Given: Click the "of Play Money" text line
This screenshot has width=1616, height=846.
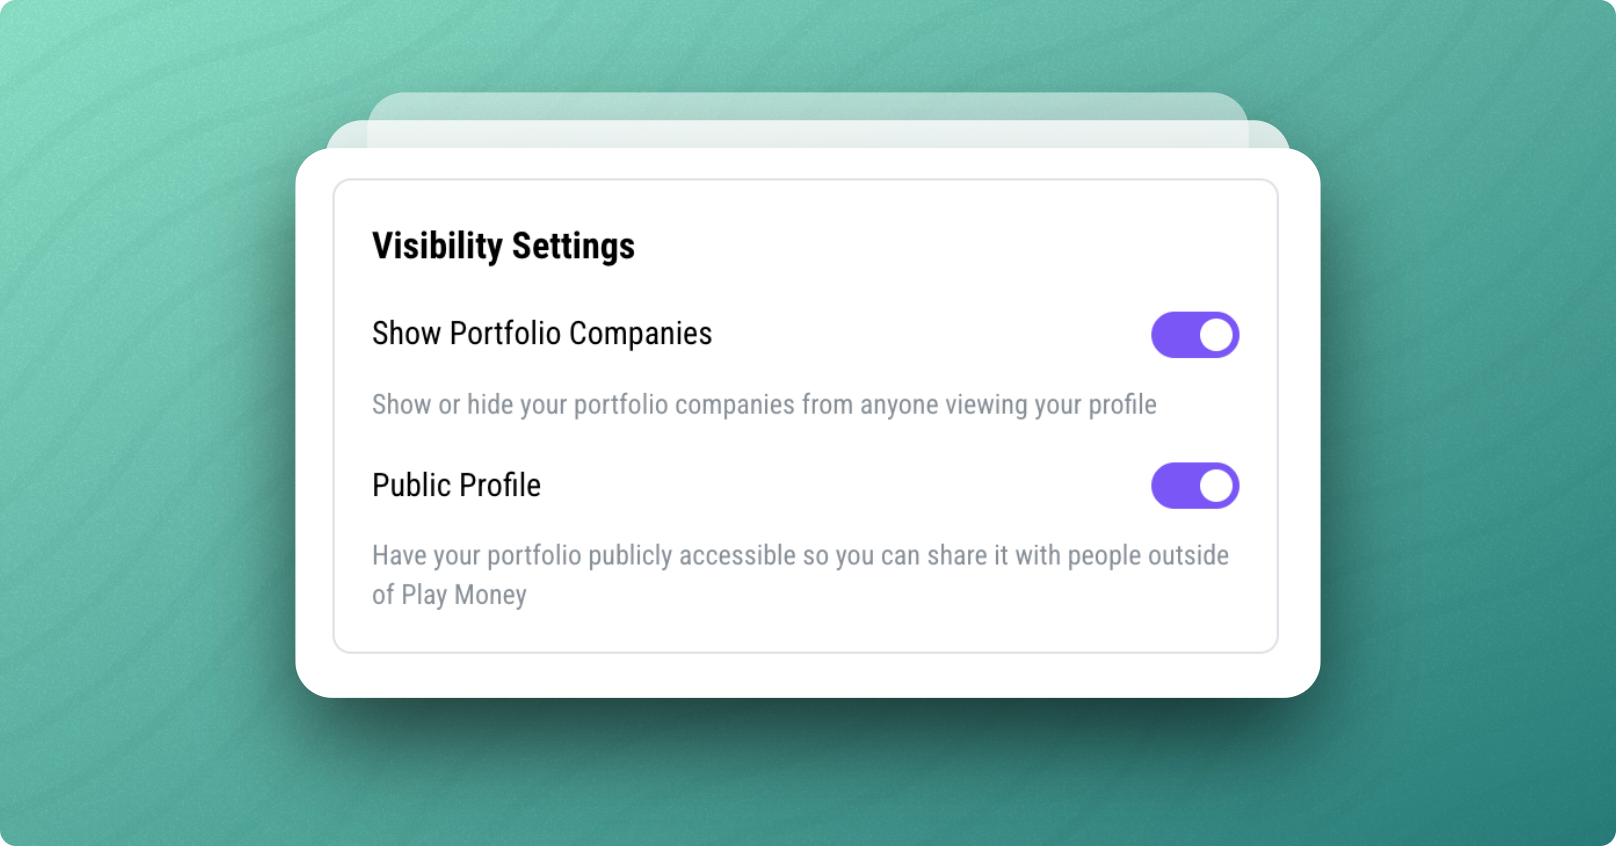Looking at the screenshot, I should pyautogui.click(x=449, y=595).
